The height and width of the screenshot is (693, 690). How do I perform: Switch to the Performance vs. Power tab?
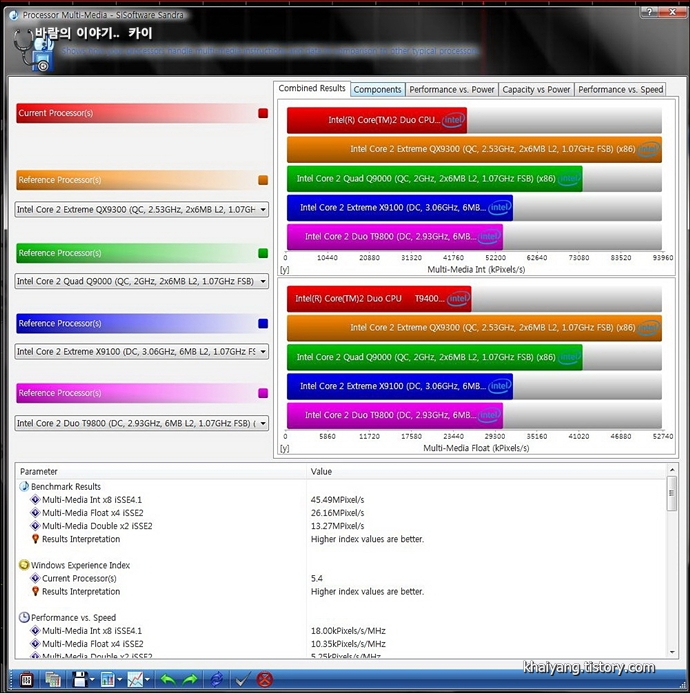[452, 89]
